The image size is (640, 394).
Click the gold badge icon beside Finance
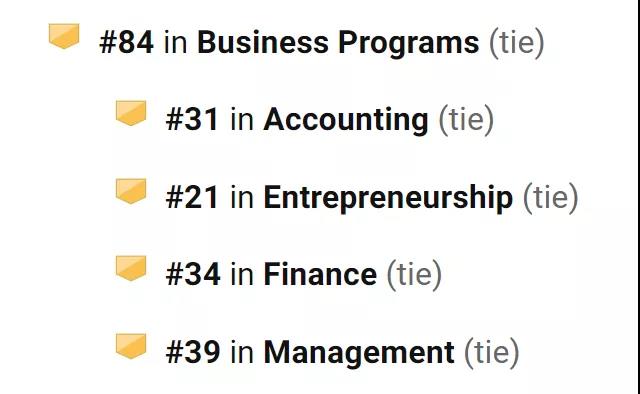pos(131,268)
